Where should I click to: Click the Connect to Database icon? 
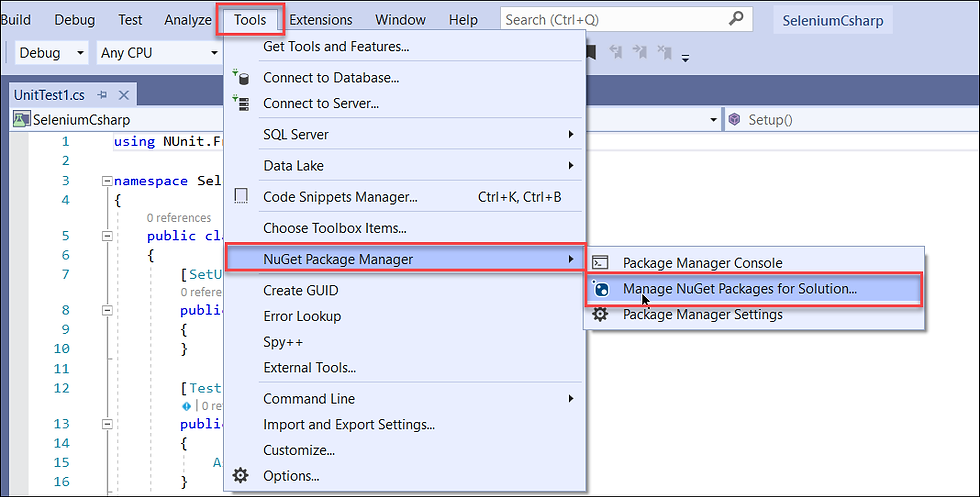tap(241, 78)
